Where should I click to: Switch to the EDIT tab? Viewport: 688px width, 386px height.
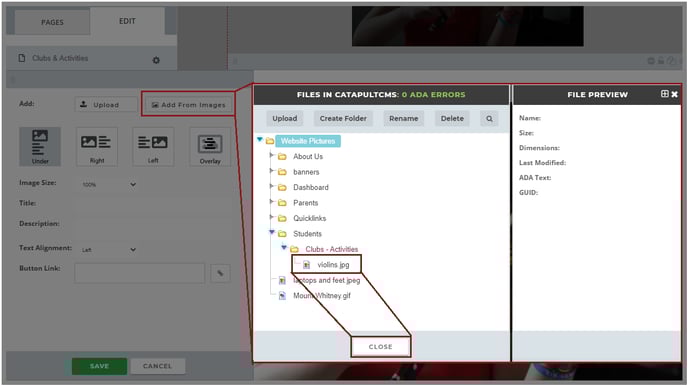point(127,21)
